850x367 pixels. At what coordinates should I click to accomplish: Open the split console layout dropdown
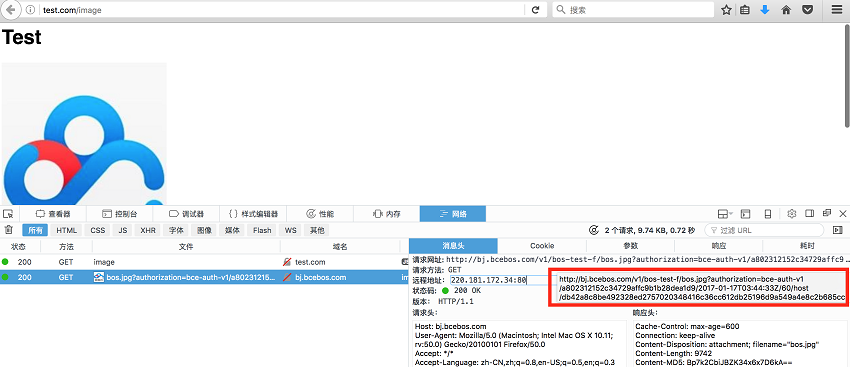pyautogui.click(x=725, y=214)
